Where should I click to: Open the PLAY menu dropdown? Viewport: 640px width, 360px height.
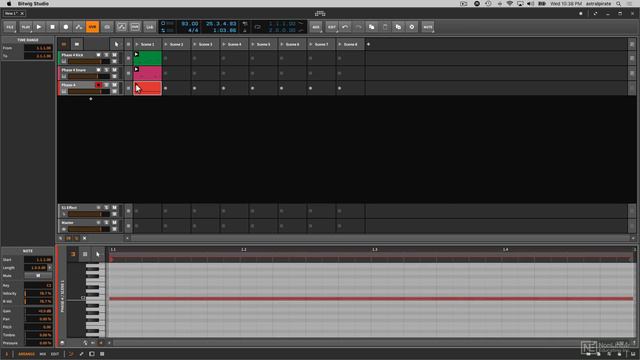point(26,27)
